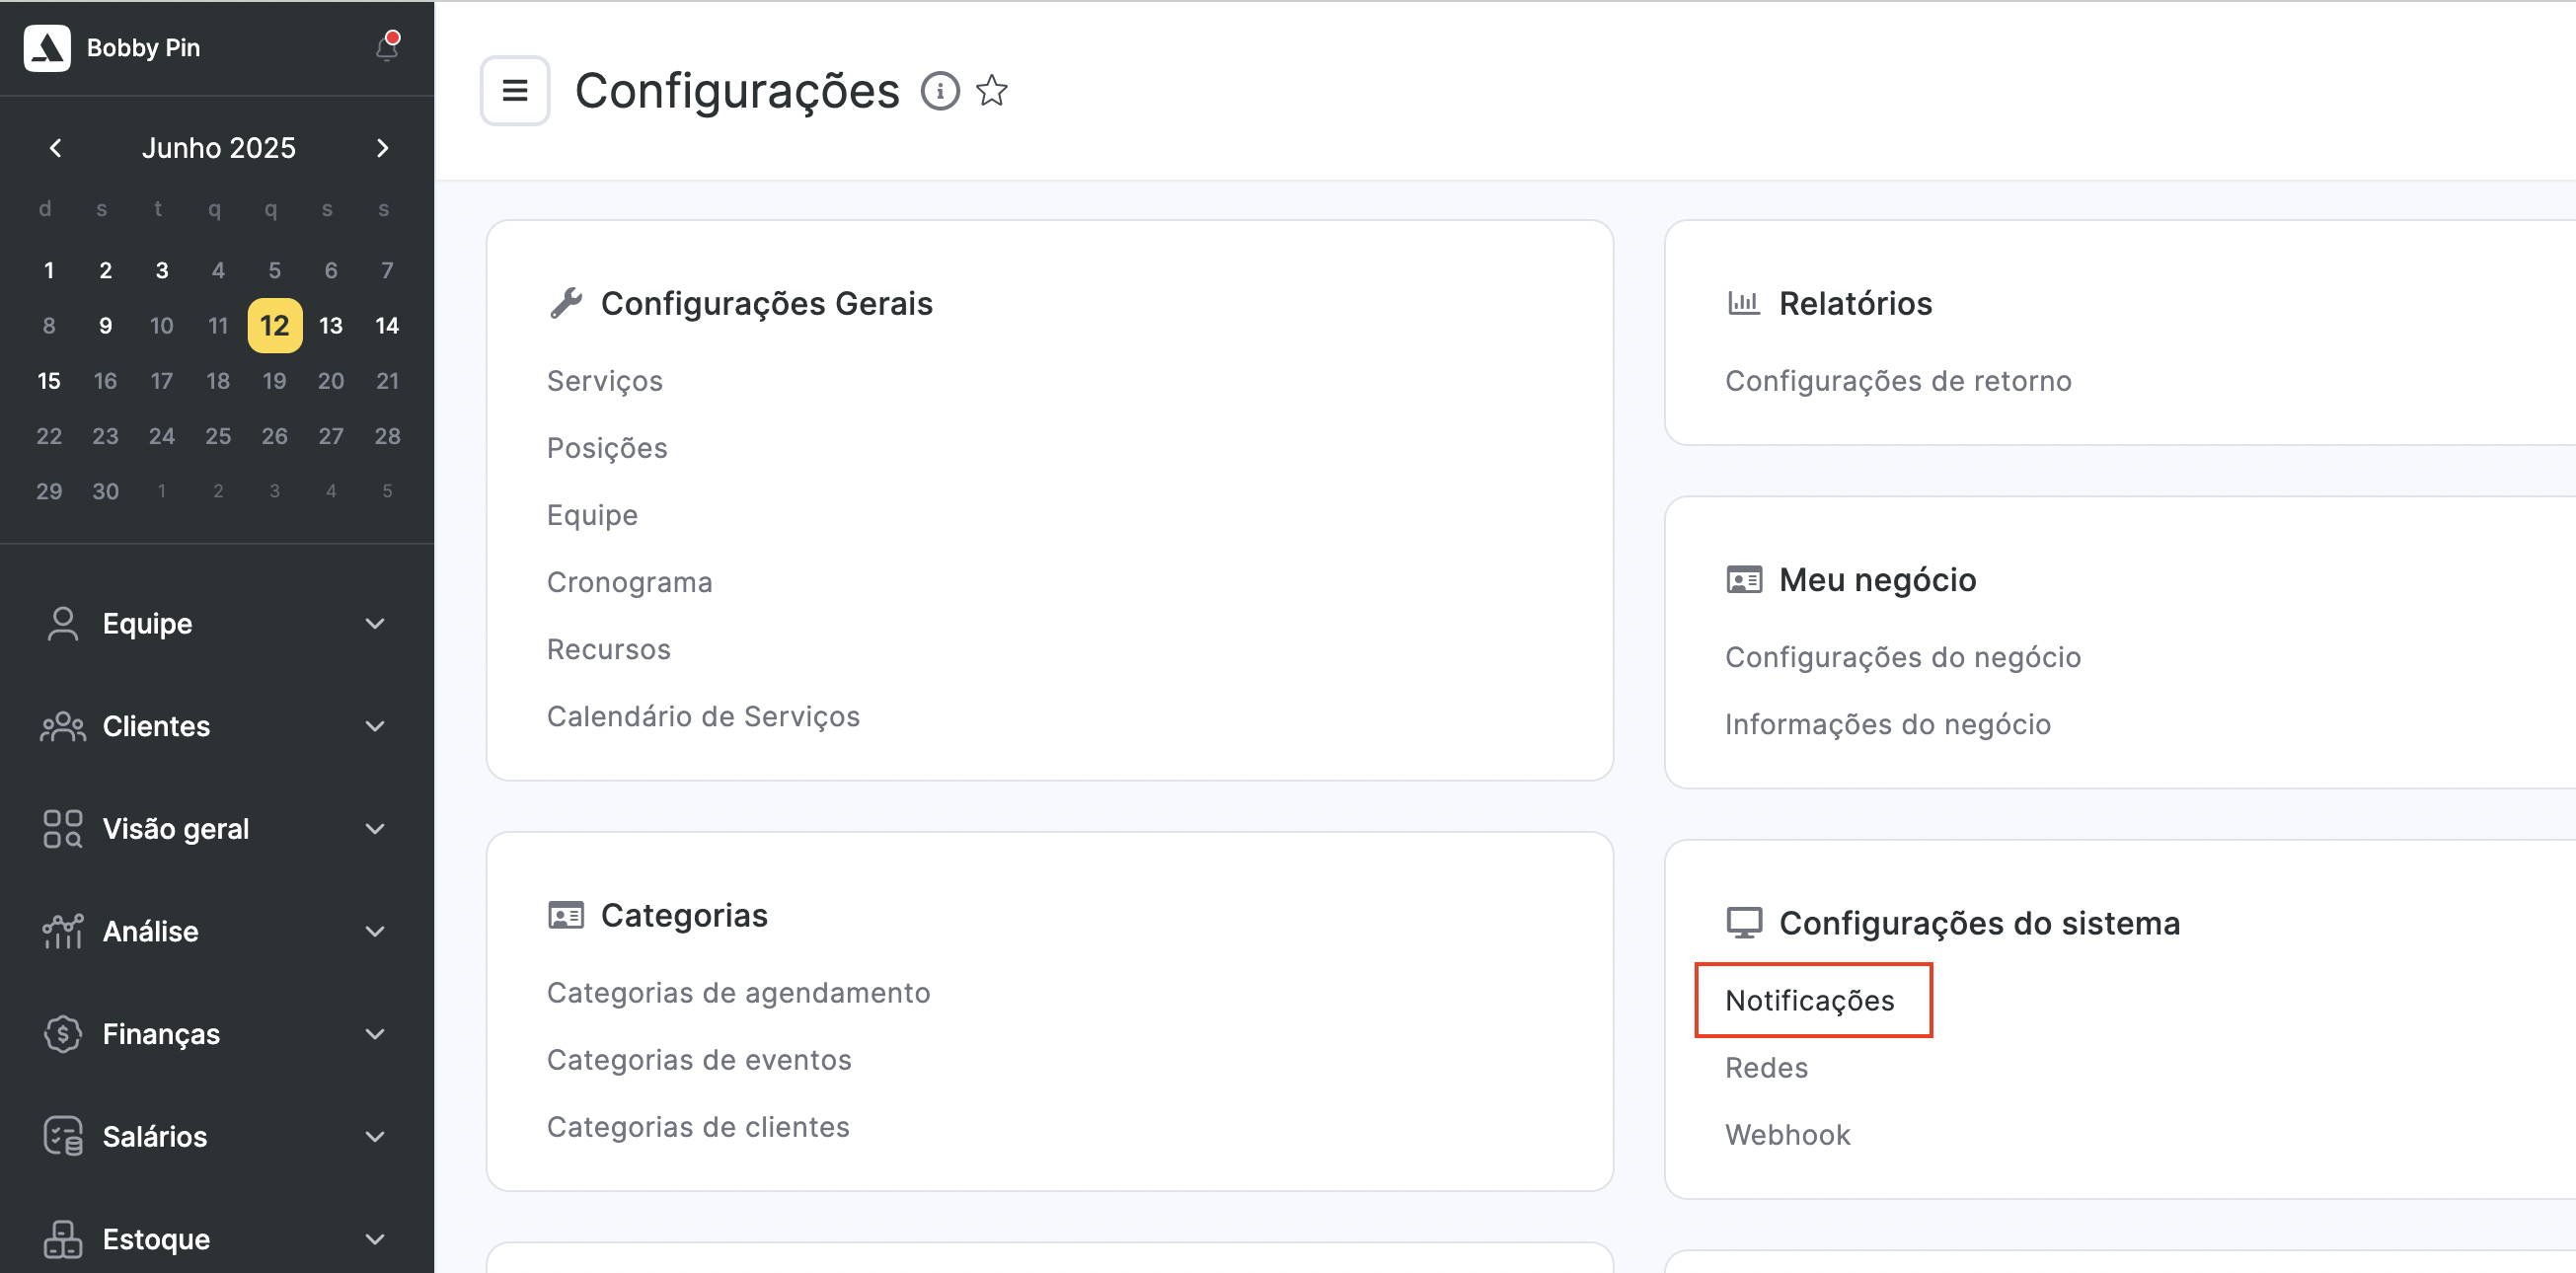
Task: Select day 15 in June calendar
Action: tap(49, 381)
